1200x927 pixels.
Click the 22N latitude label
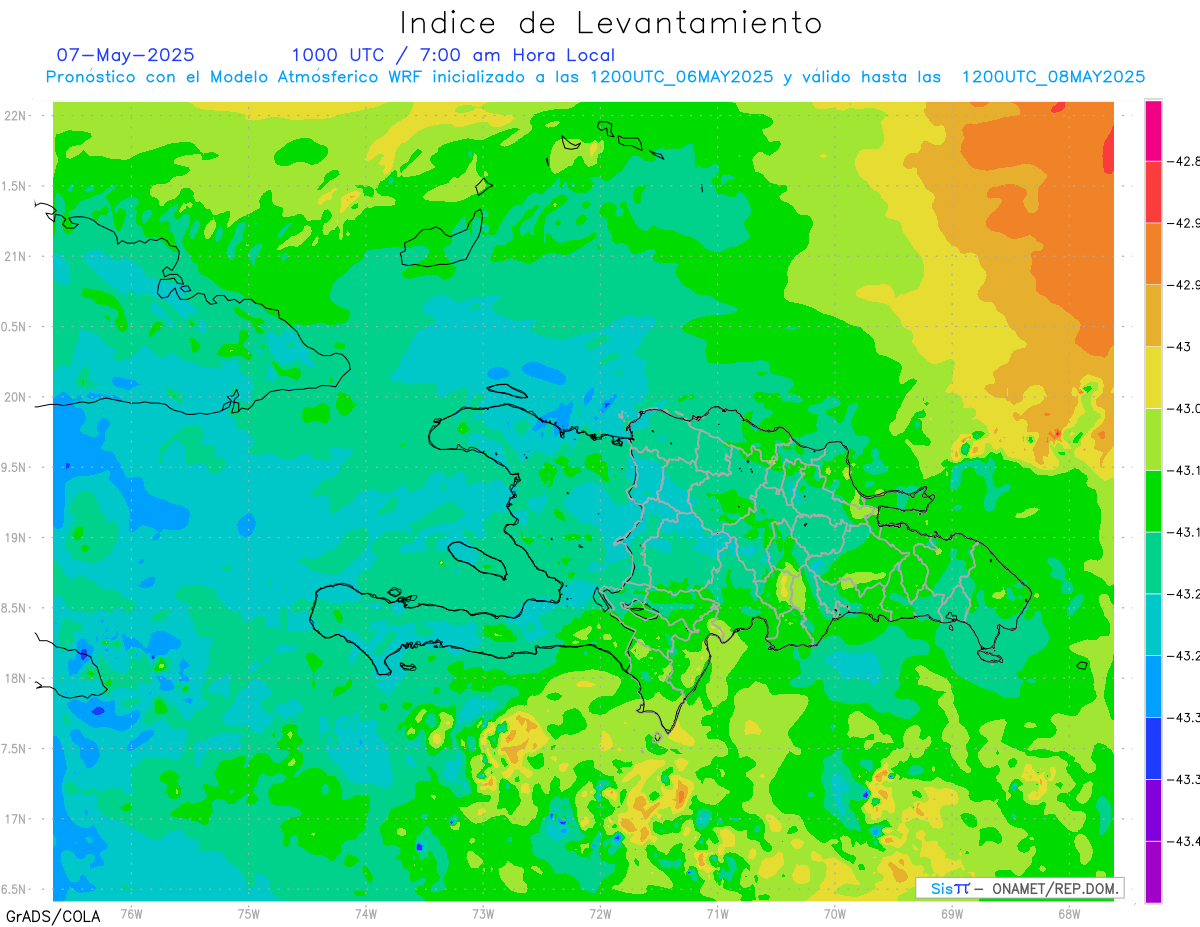click(x=16, y=116)
